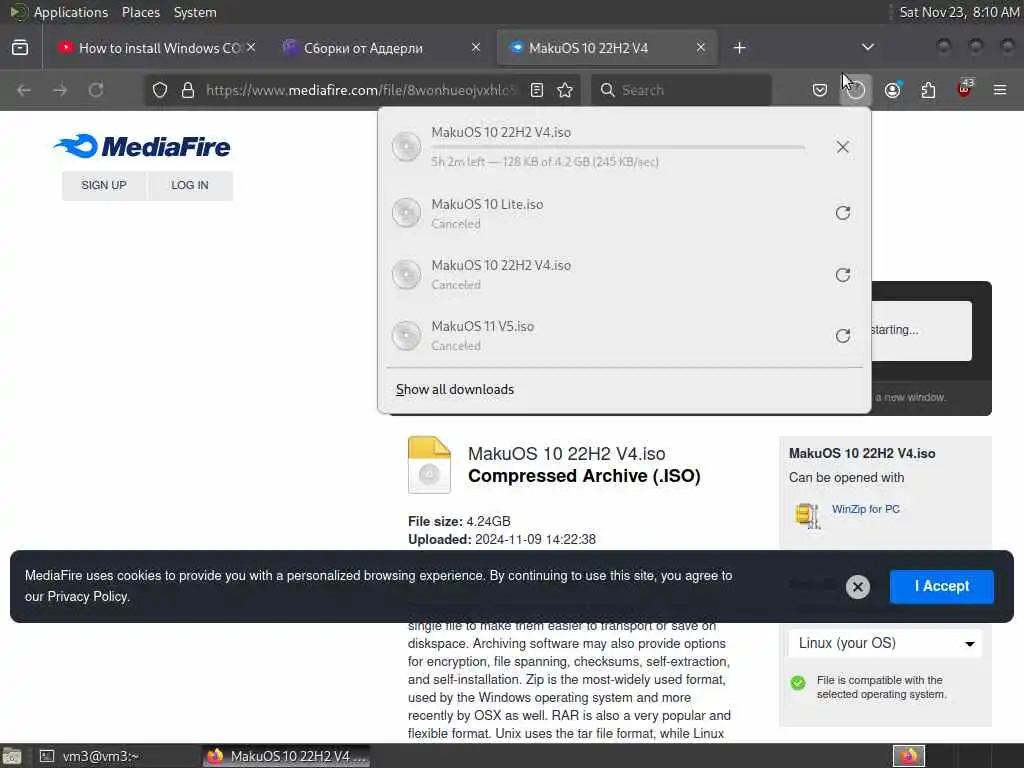
Task: Focus the Search box in toolbar
Action: point(681,90)
